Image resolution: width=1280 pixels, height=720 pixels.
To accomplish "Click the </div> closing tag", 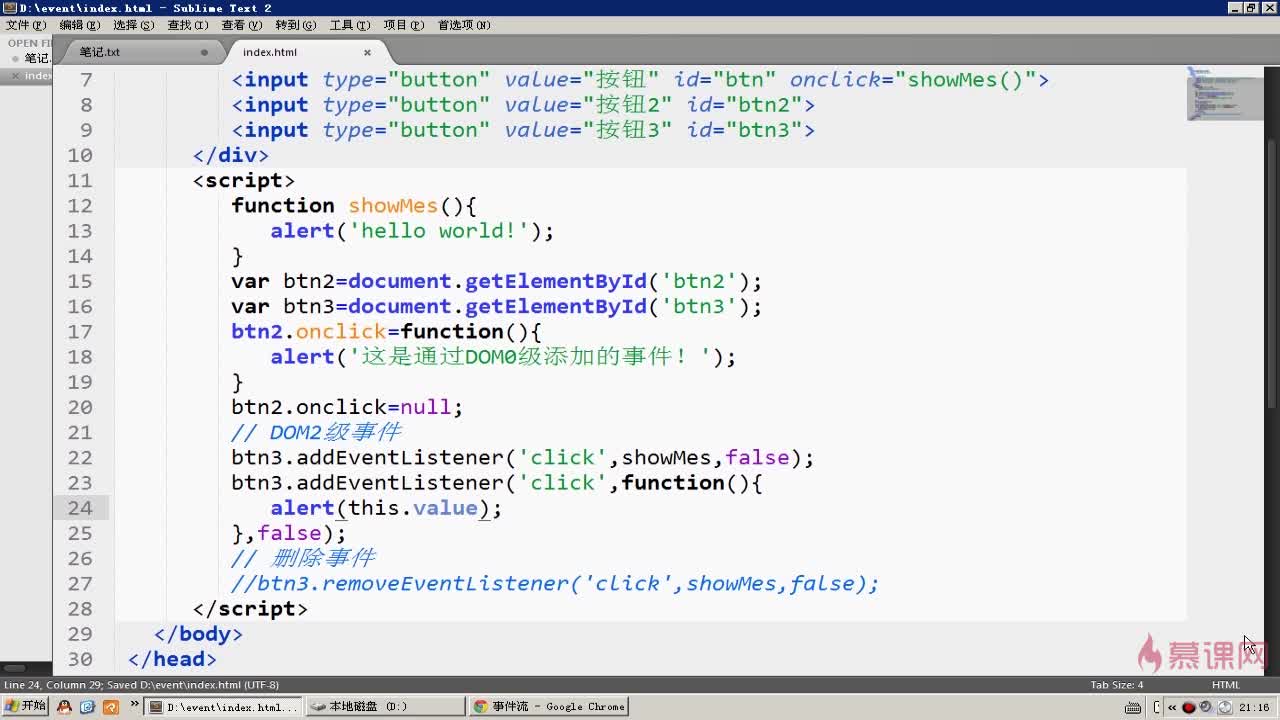I will (231, 155).
